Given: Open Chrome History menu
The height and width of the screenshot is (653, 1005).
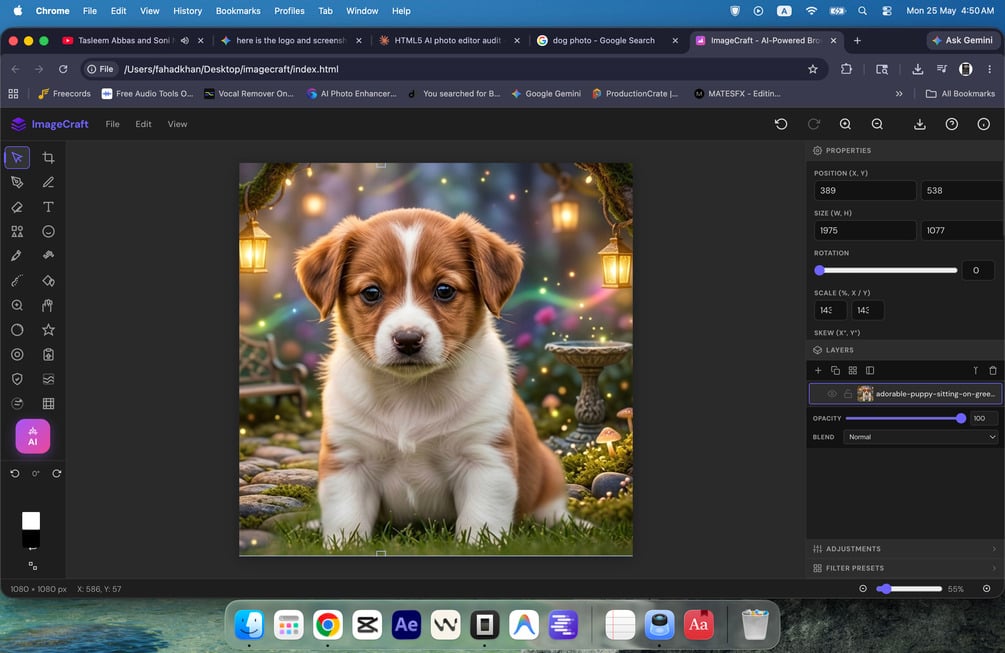Looking at the screenshot, I should pyautogui.click(x=187, y=11).
